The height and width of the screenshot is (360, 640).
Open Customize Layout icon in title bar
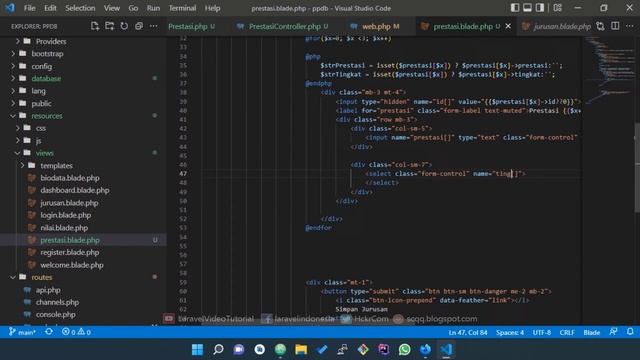[x=558, y=8]
